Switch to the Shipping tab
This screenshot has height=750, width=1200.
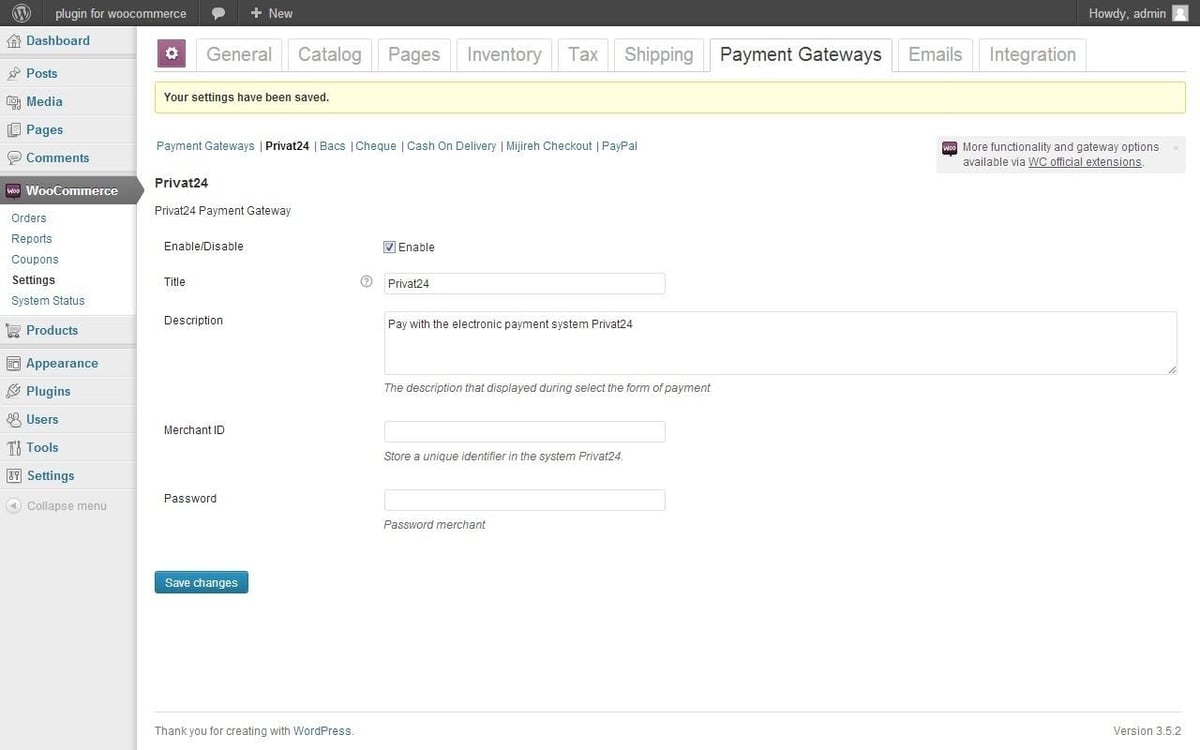tap(658, 55)
